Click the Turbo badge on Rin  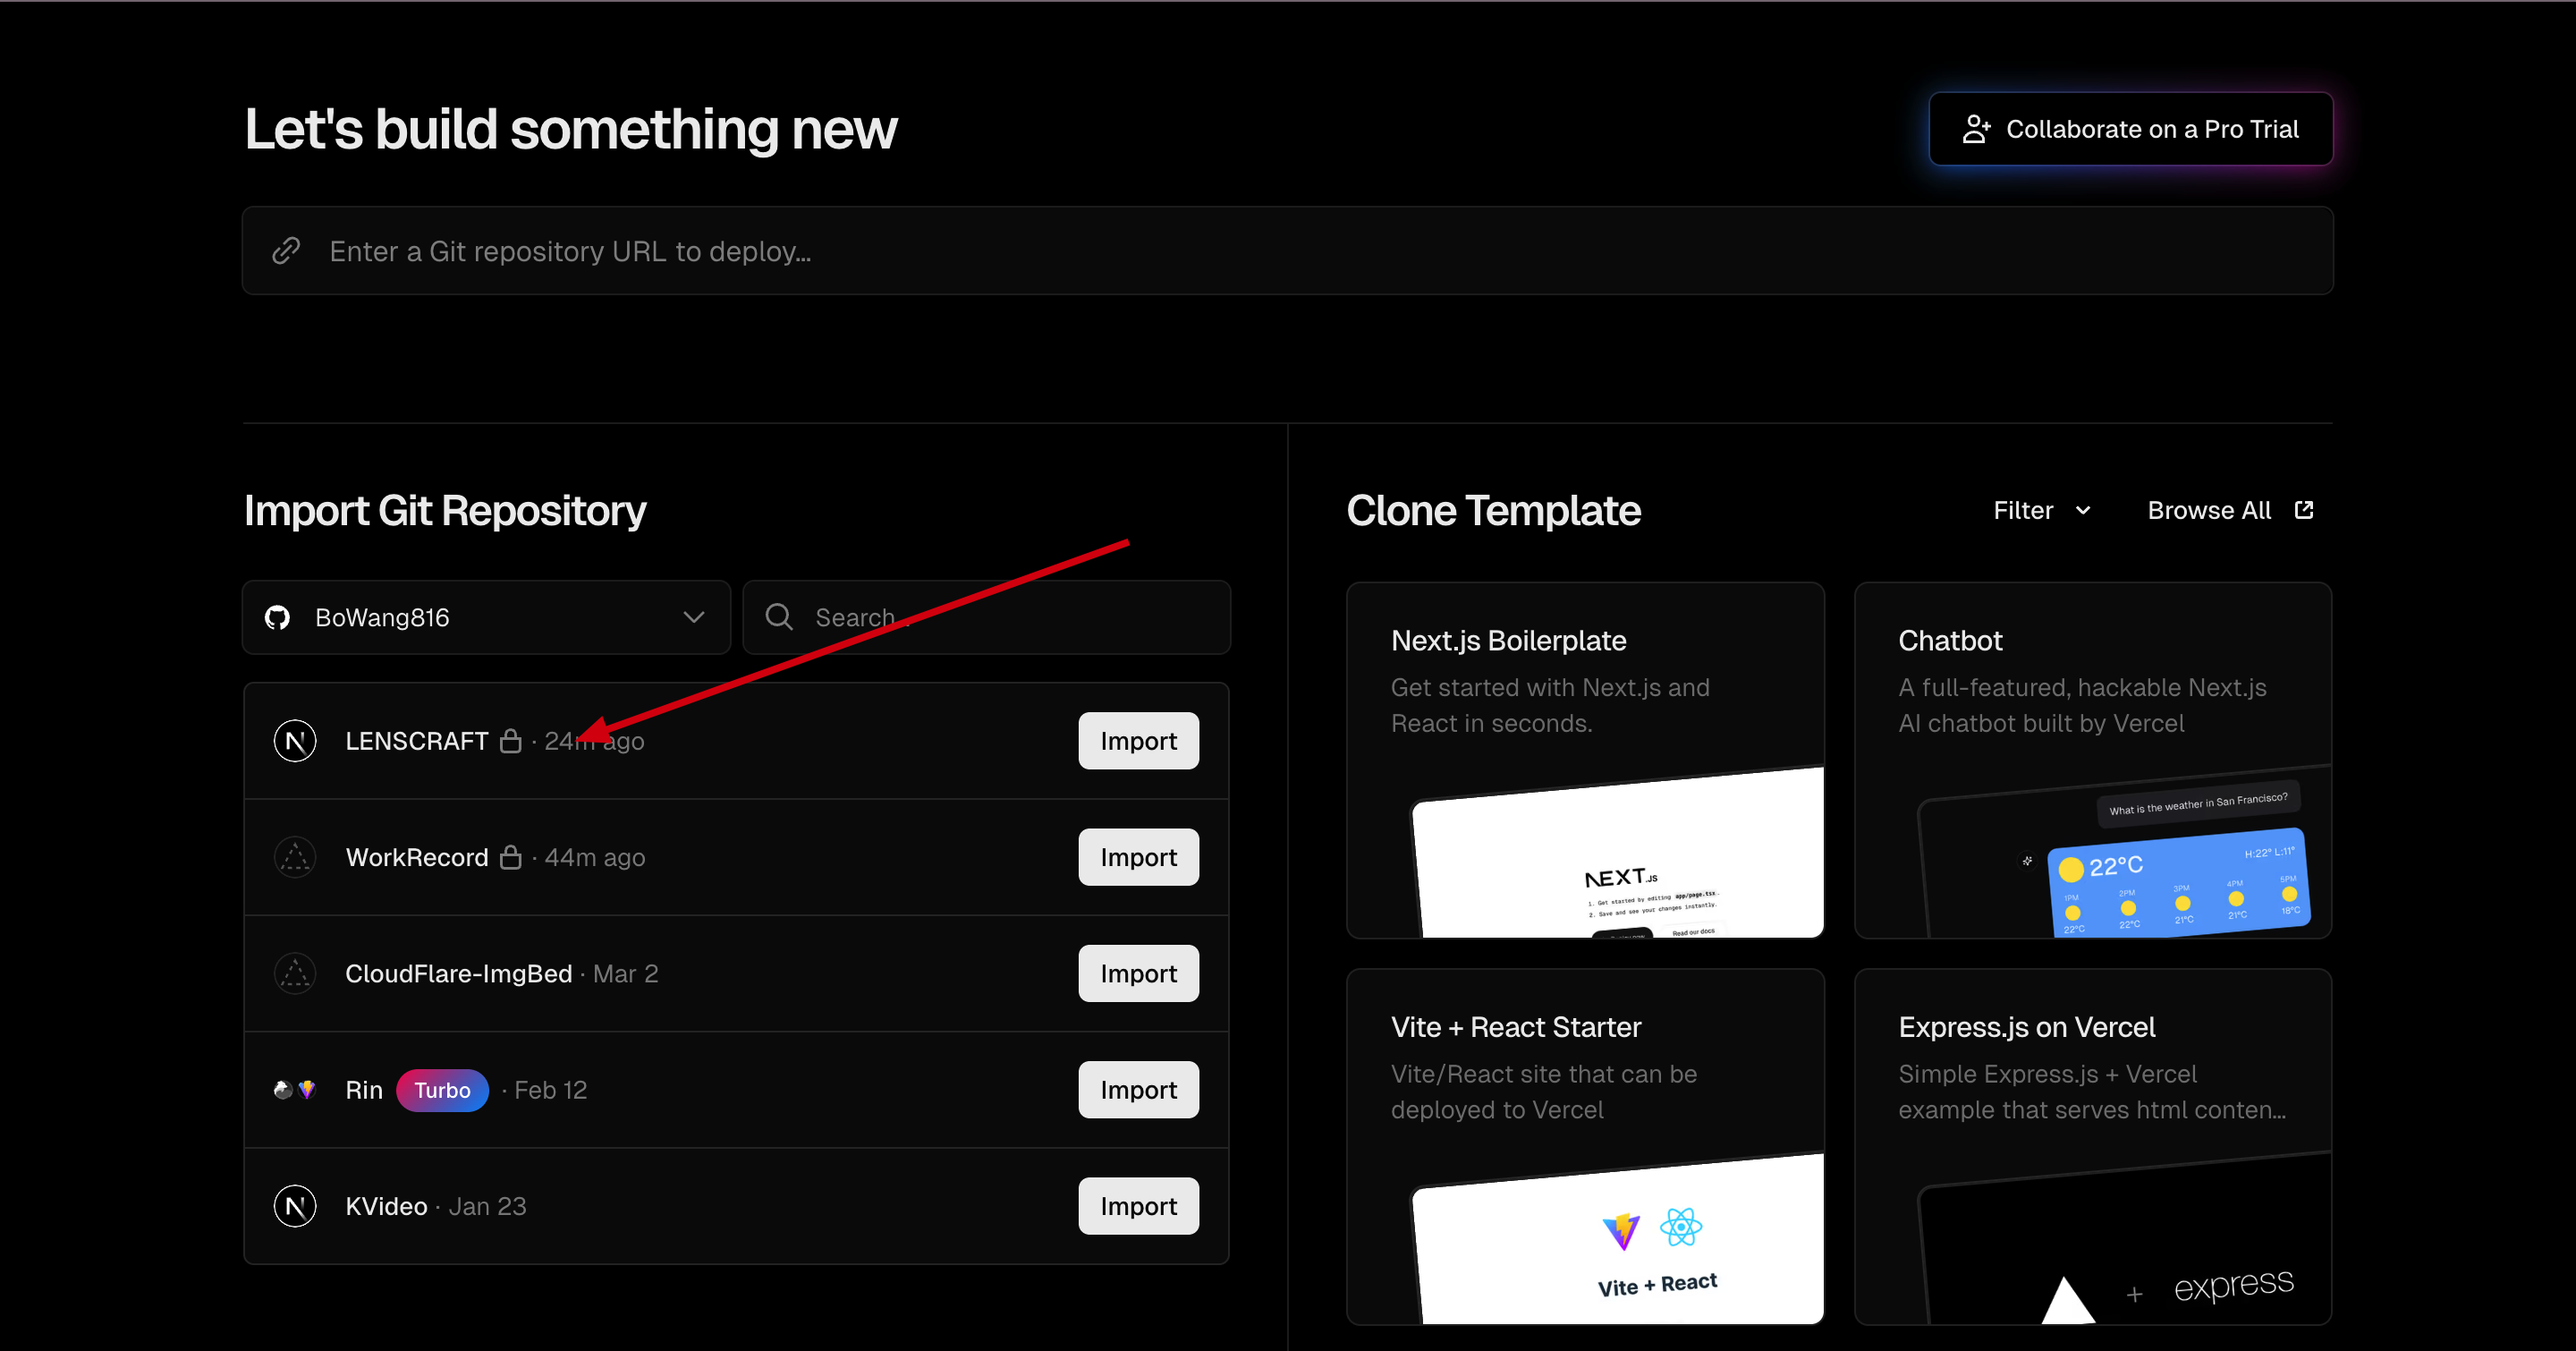442,1090
